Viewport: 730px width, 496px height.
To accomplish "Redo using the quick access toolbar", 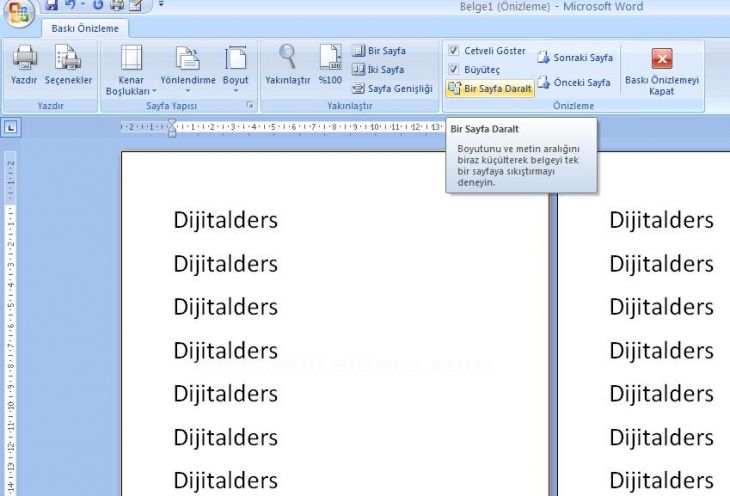I will coord(98,5).
